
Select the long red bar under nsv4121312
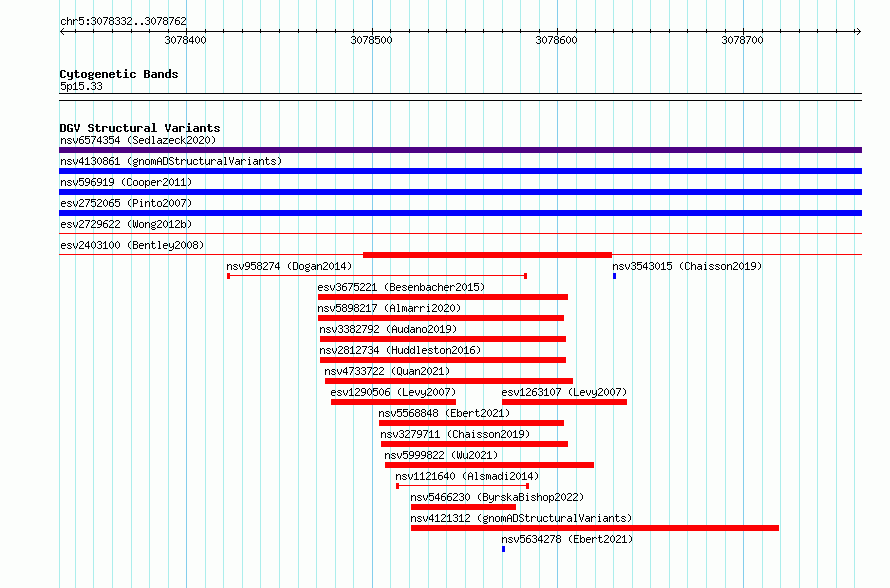[595, 528]
